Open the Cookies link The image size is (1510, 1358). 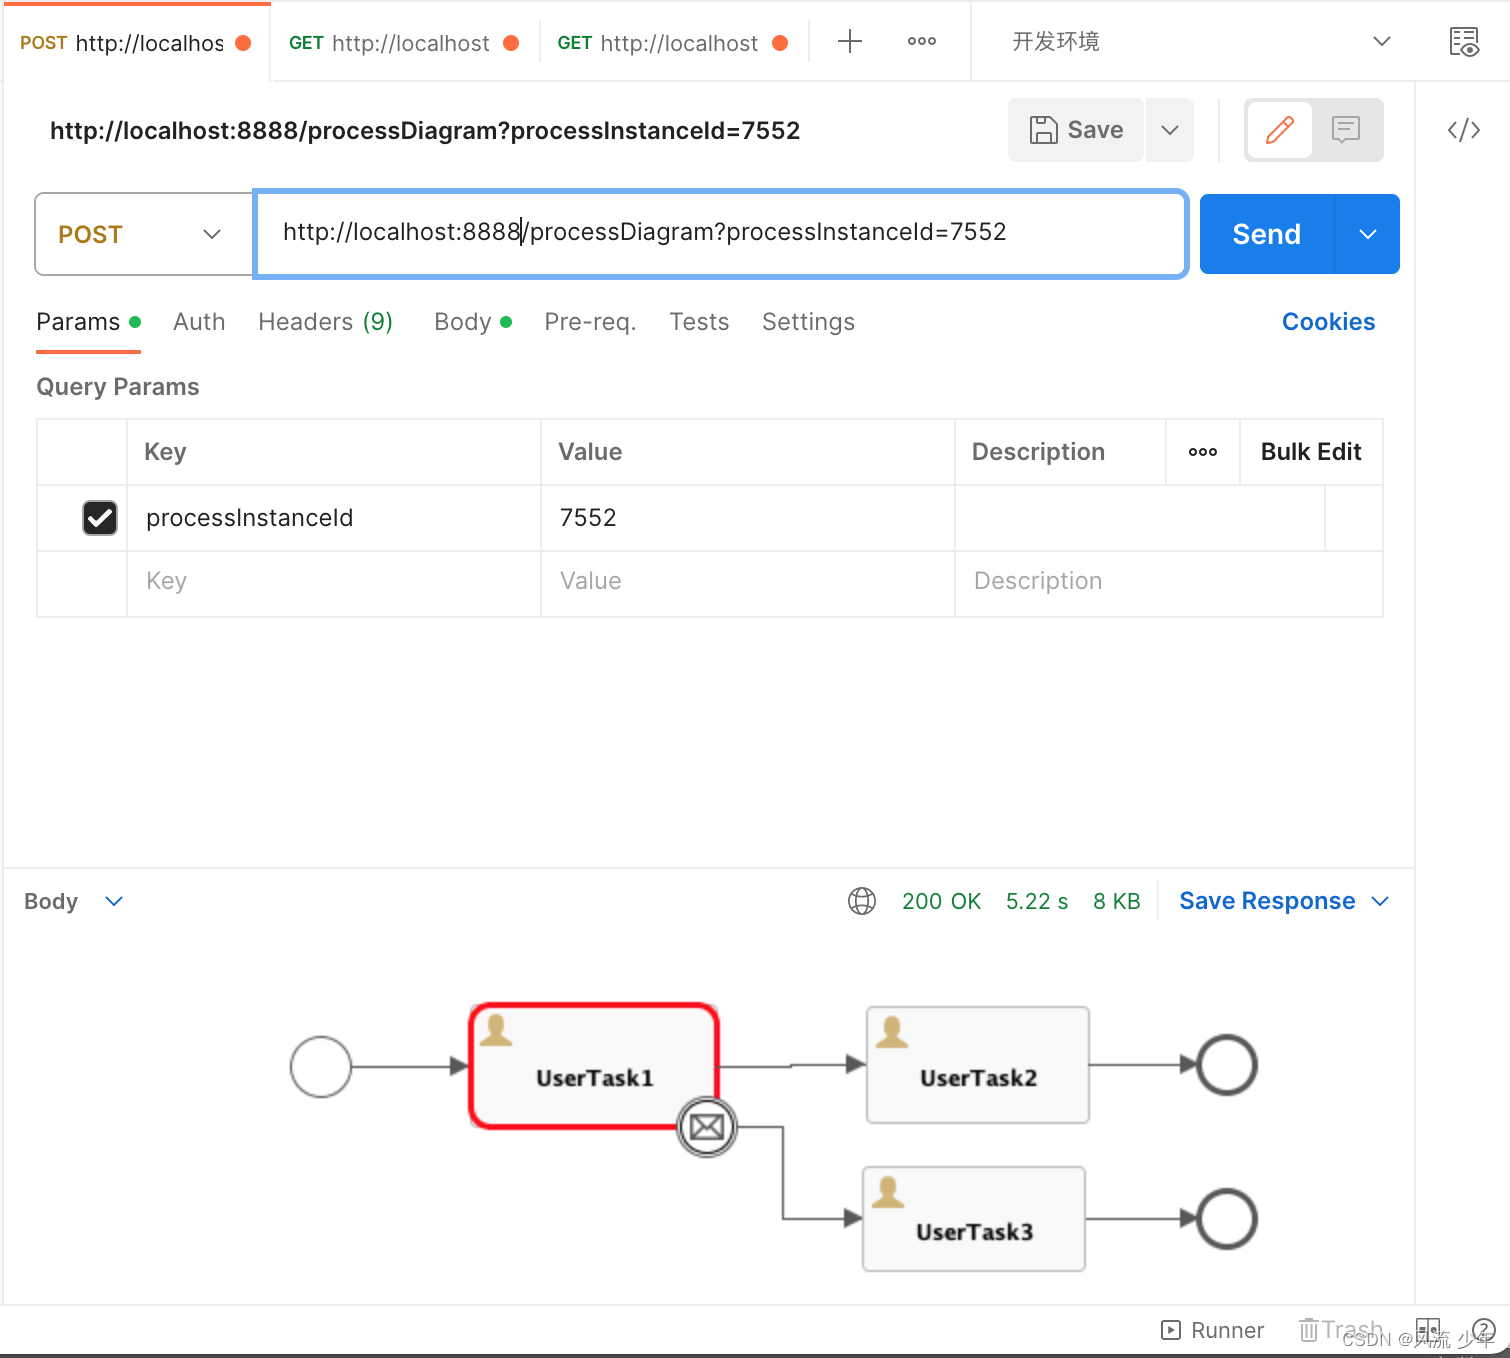pos(1328,322)
